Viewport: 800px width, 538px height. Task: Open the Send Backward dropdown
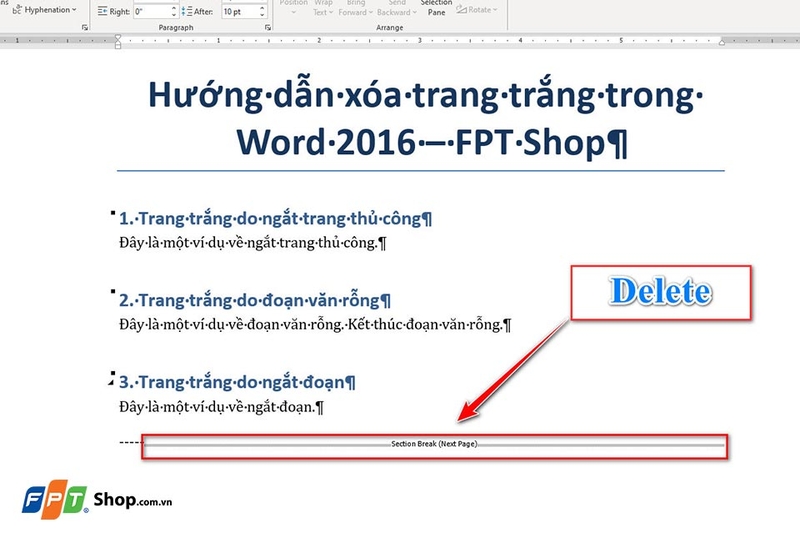click(396, 8)
